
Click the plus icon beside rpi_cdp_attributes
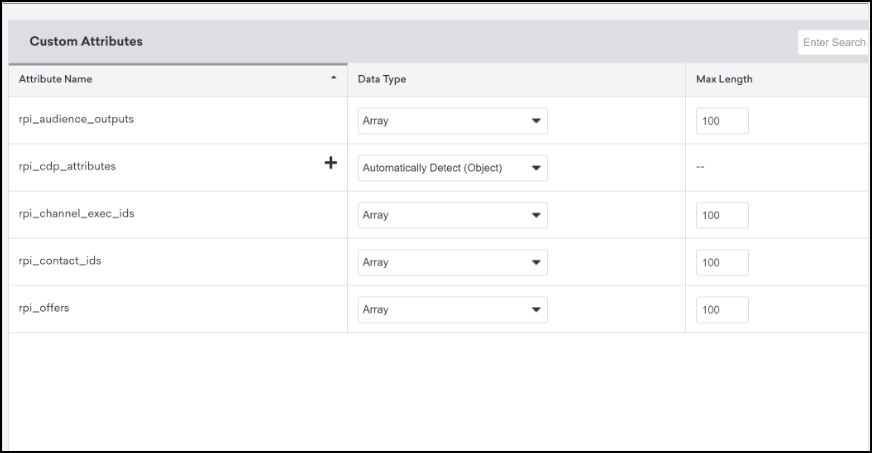tap(330, 165)
